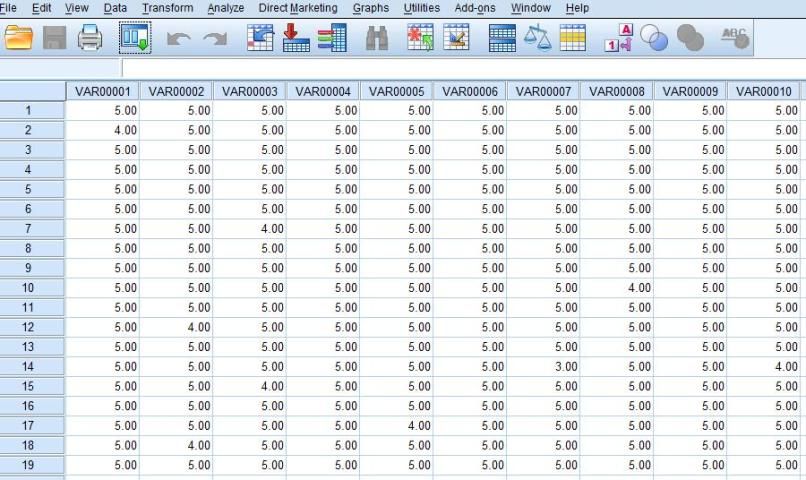Open the Direct Marketing menu
Screen dimensions: 806x480
[298, 8]
